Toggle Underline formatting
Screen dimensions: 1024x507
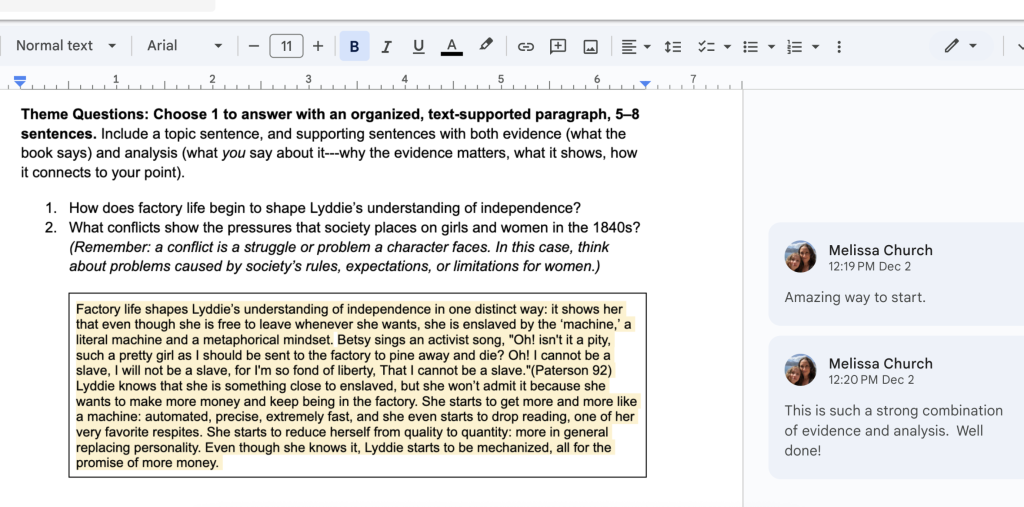point(418,46)
